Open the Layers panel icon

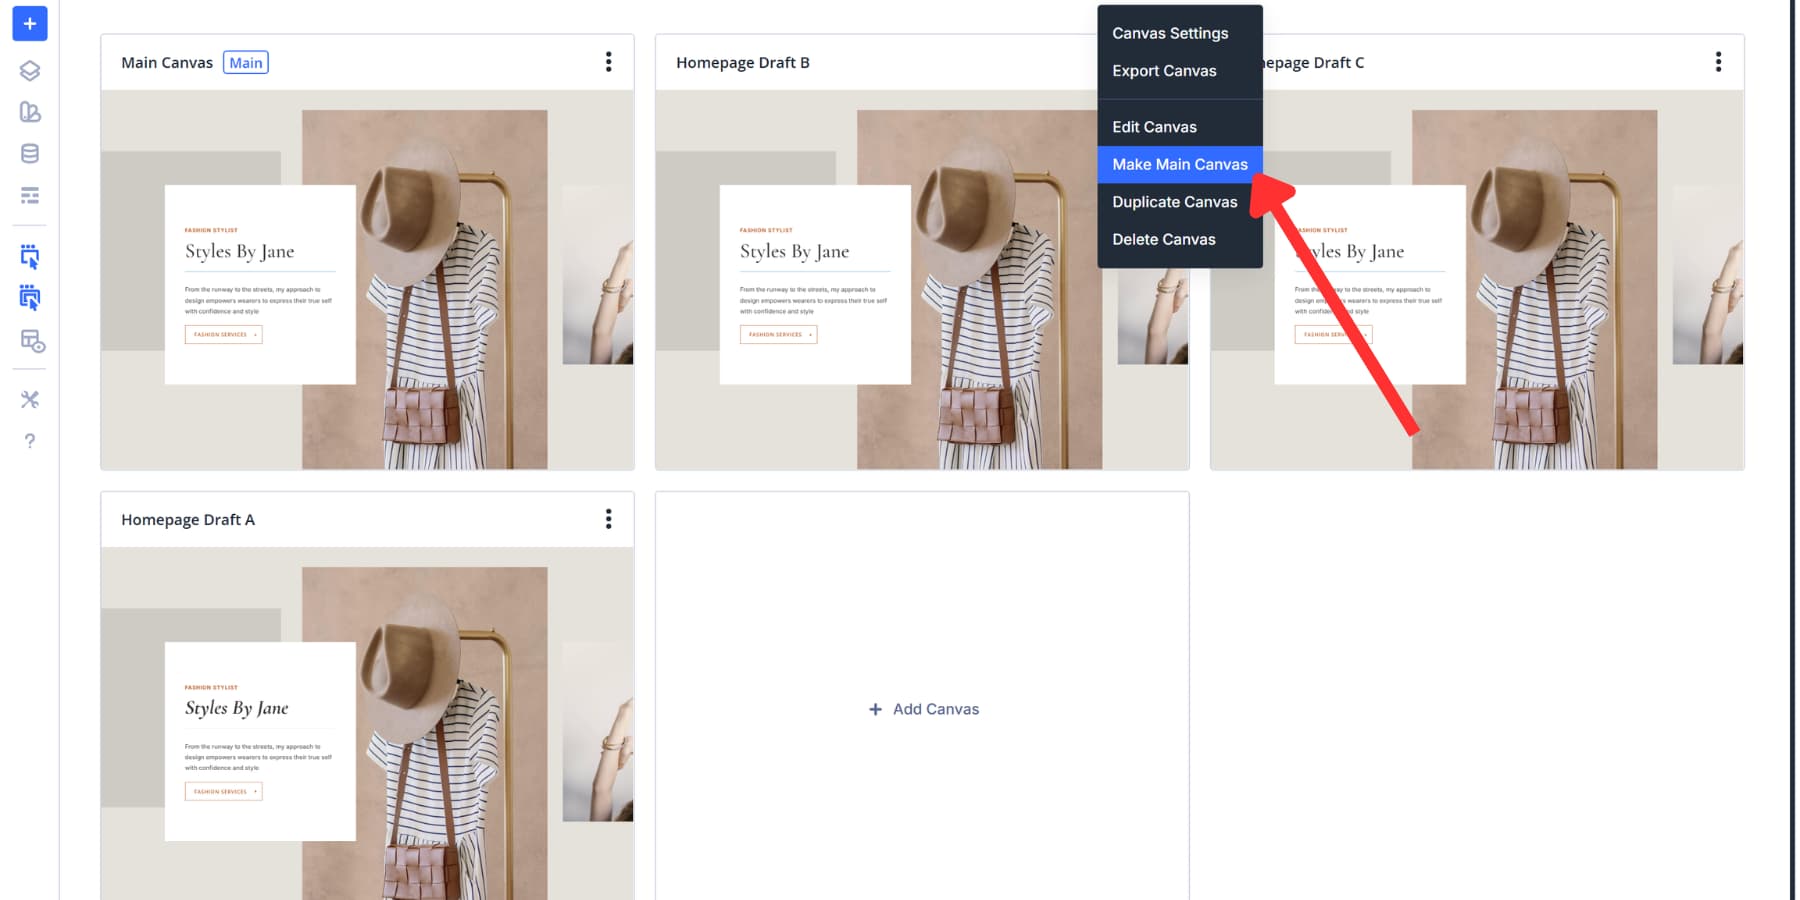pos(30,70)
